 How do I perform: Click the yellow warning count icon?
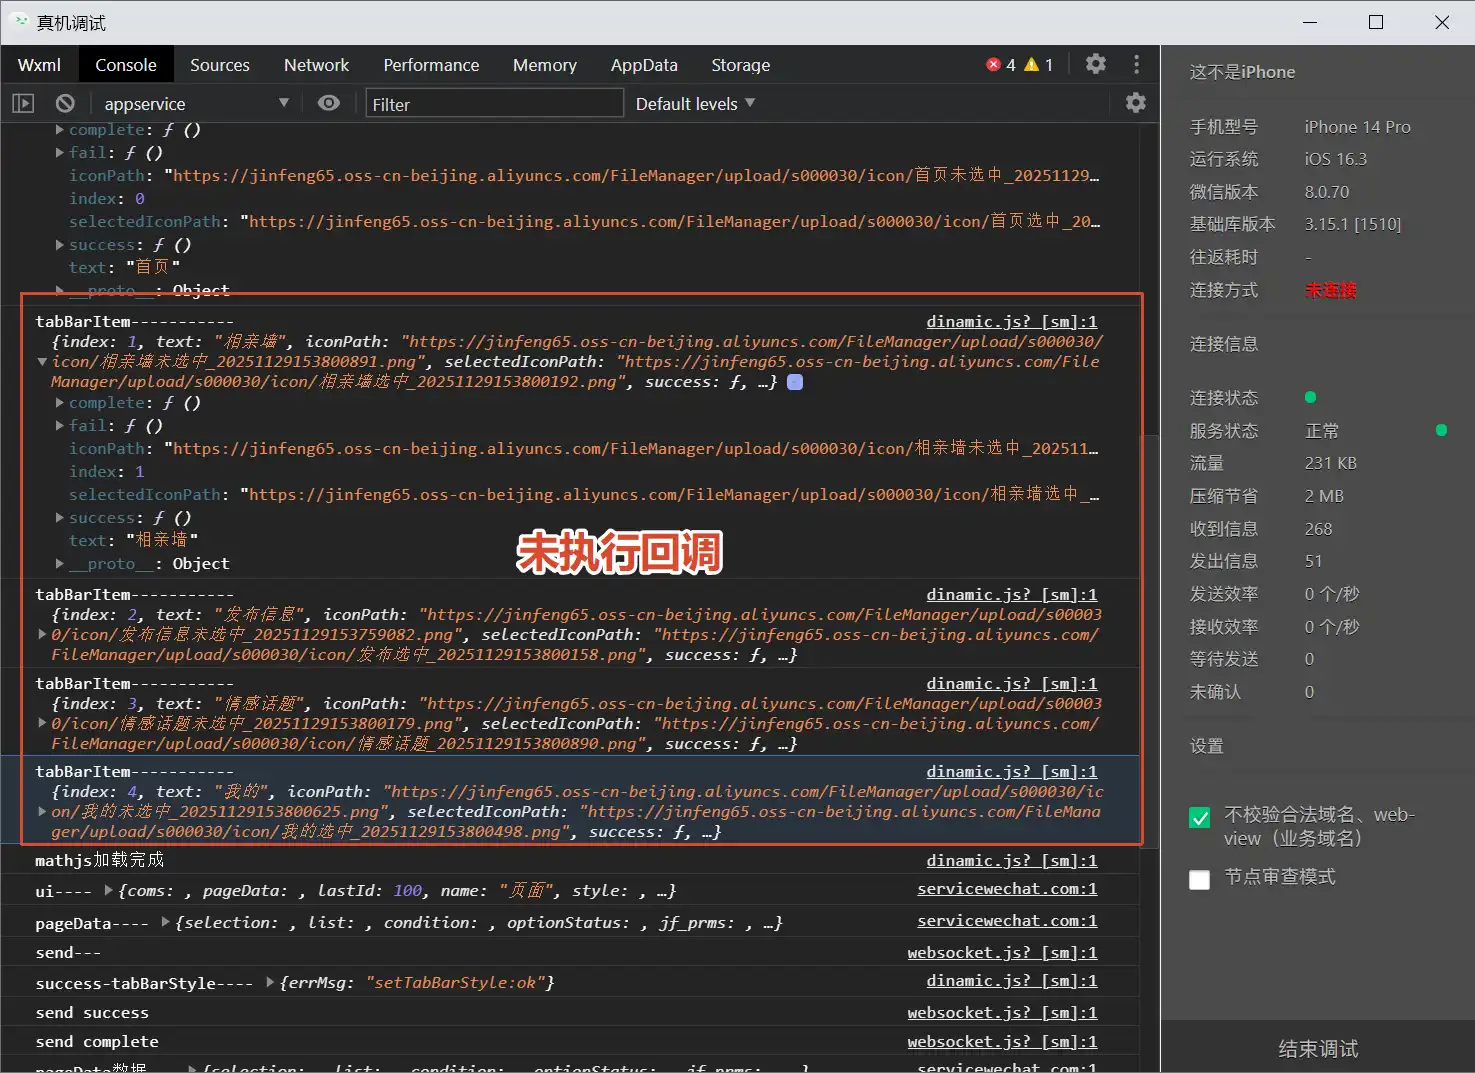pos(1031,65)
